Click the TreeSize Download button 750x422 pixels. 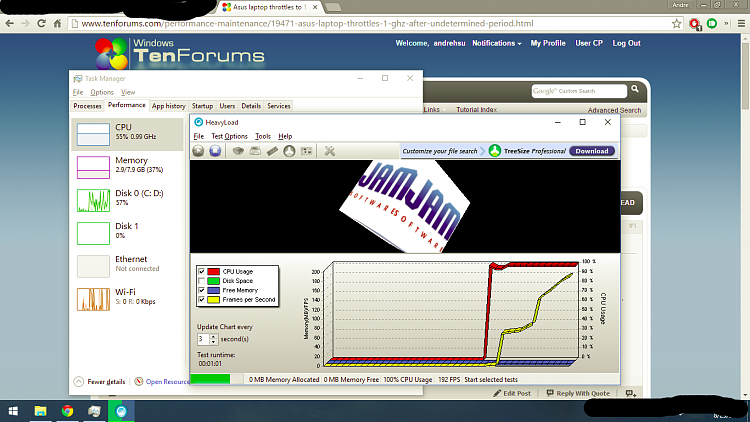[x=592, y=151]
